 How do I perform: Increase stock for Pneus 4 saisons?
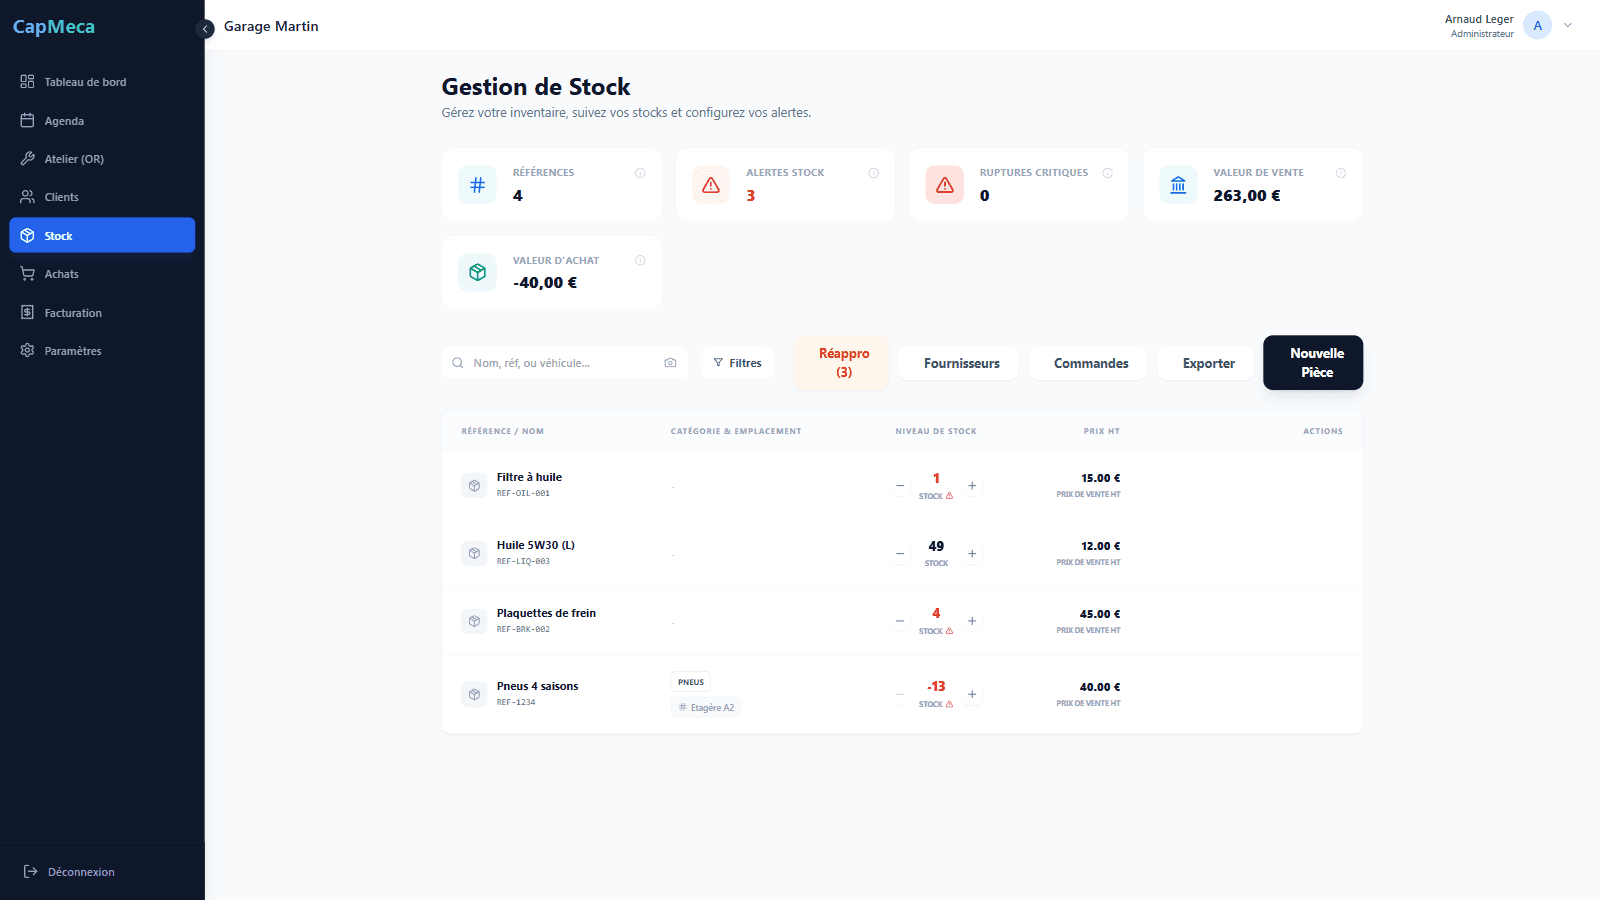coord(971,693)
